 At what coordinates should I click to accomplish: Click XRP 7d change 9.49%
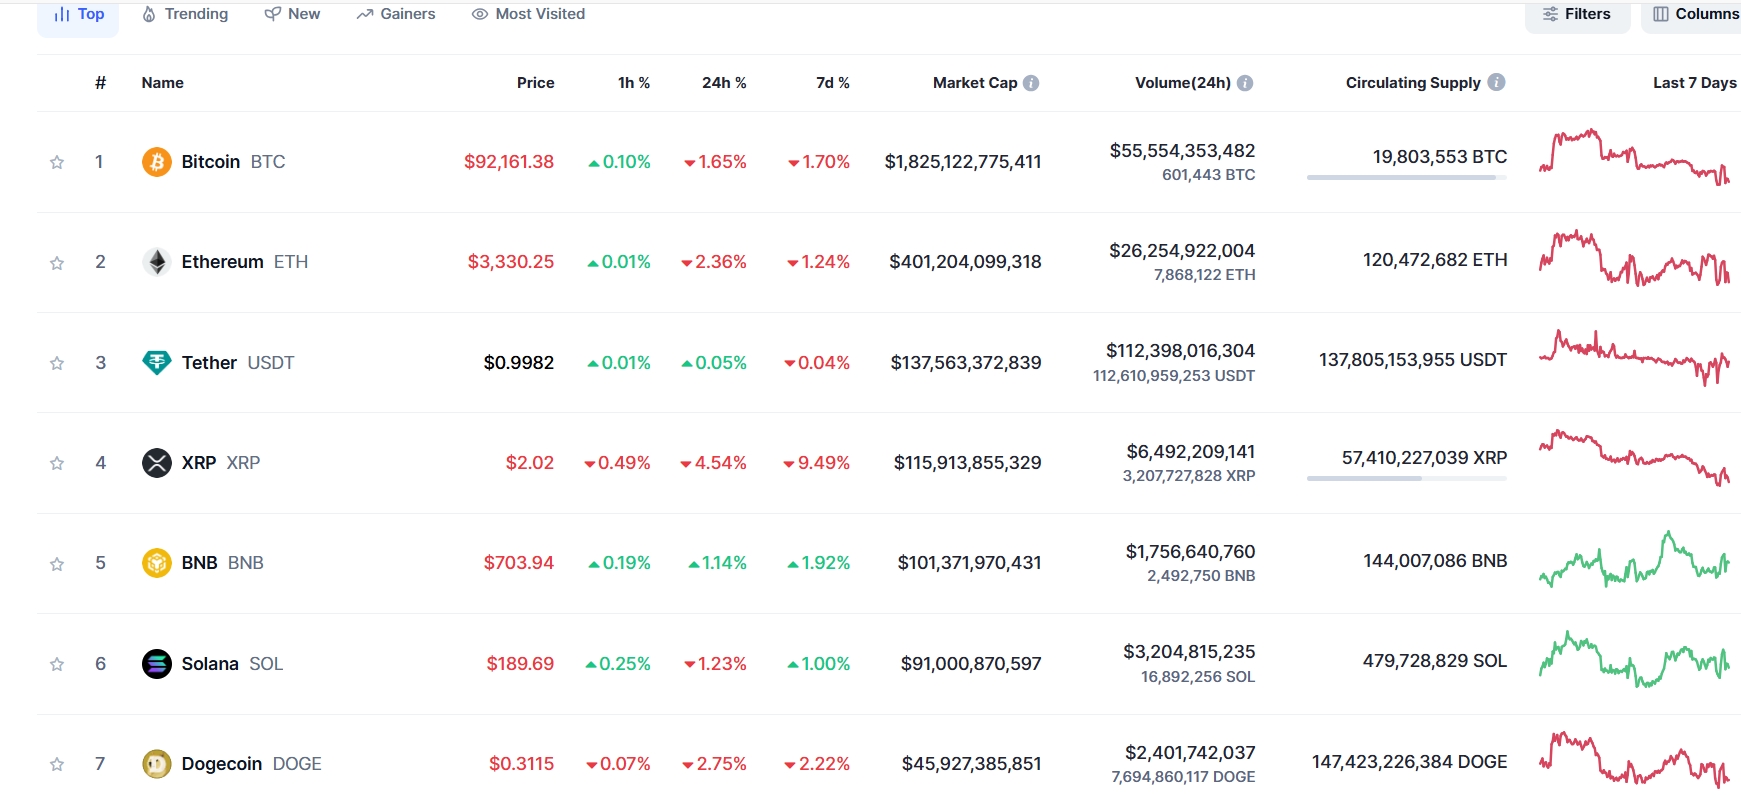point(817,463)
